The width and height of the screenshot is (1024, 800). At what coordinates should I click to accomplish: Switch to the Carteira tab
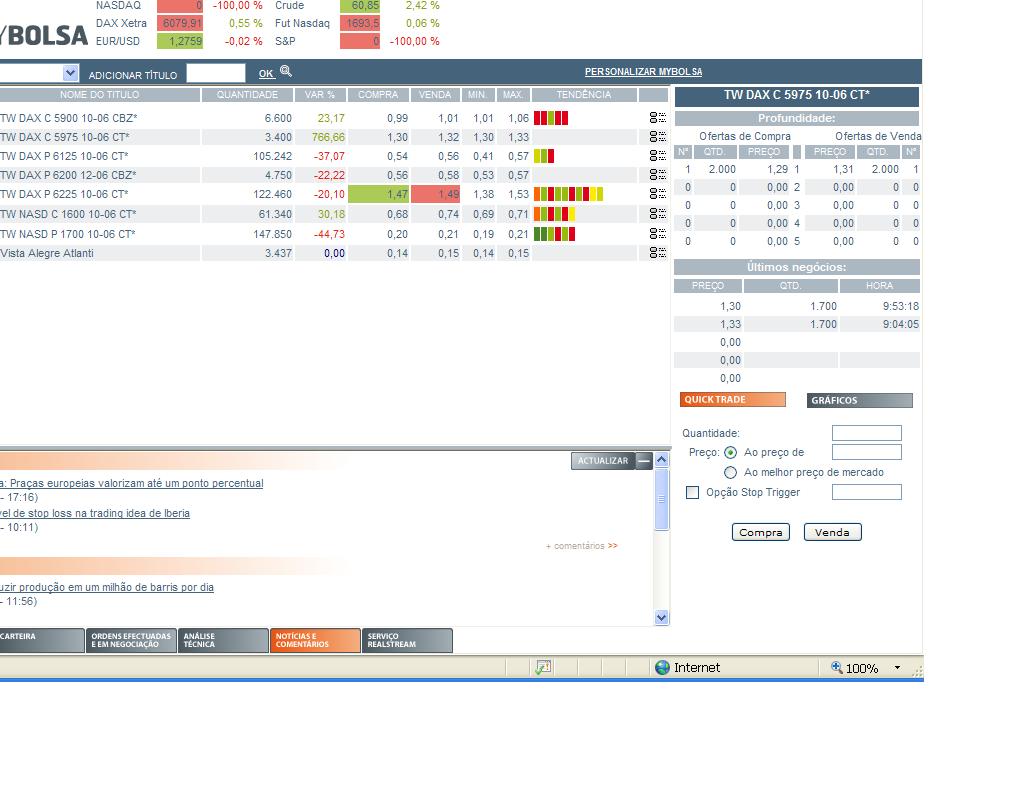pos(42,641)
